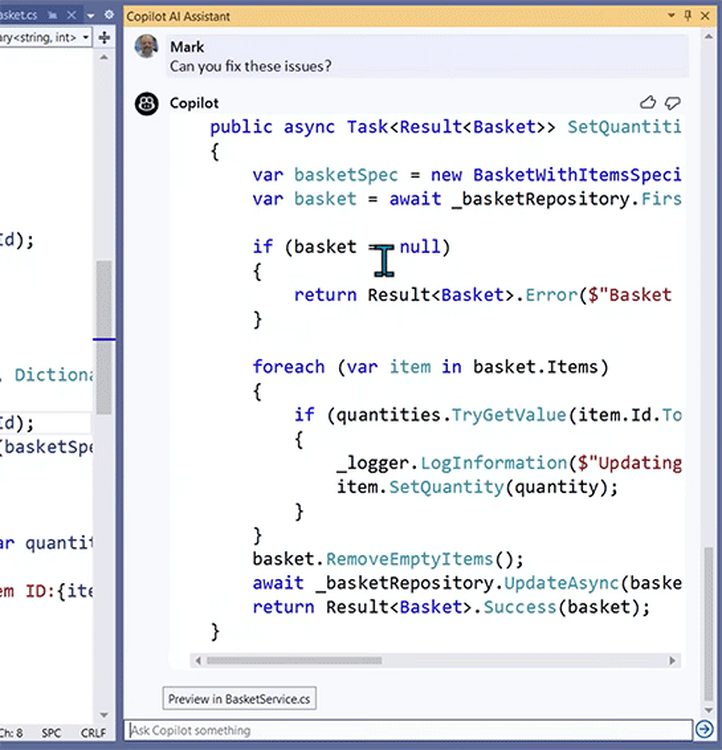Click the editor vertical scrollbar thumb
The width and height of the screenshot is (722, 750).
click(104, 337)
